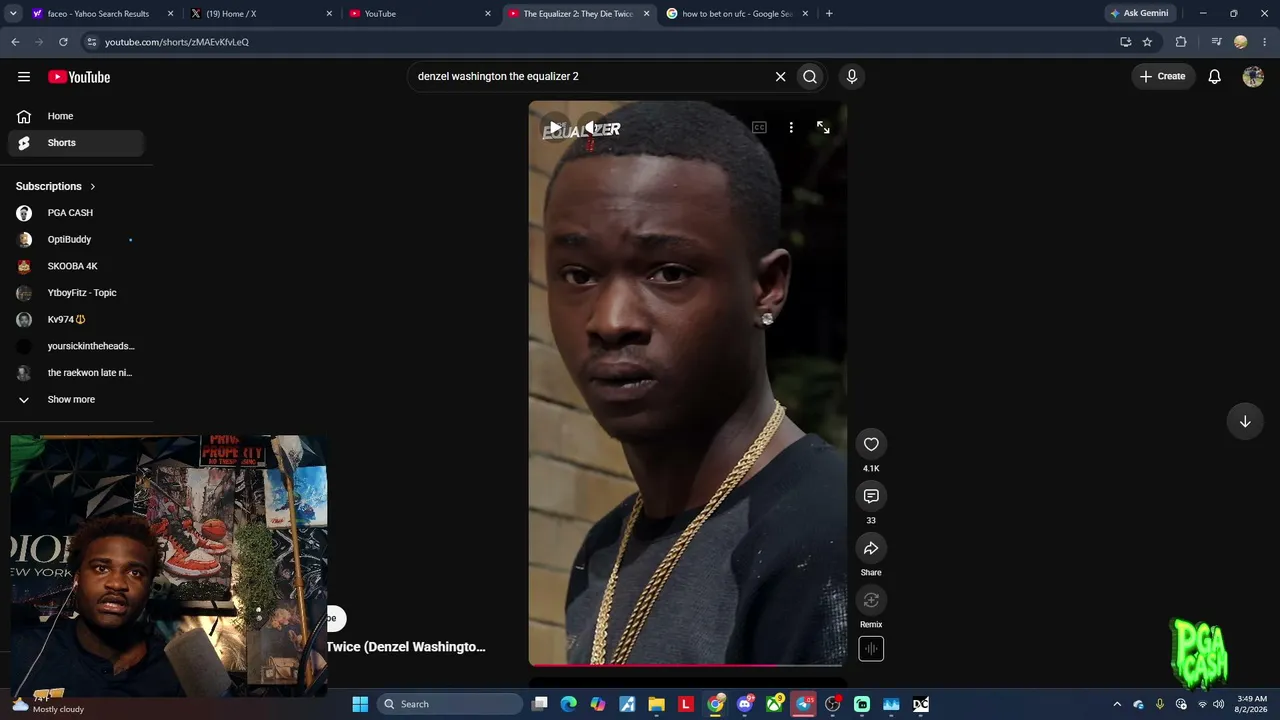Click Ask Gemini in Chrome
This screenshot has width=1280, height=720.
pos(1138,14)
